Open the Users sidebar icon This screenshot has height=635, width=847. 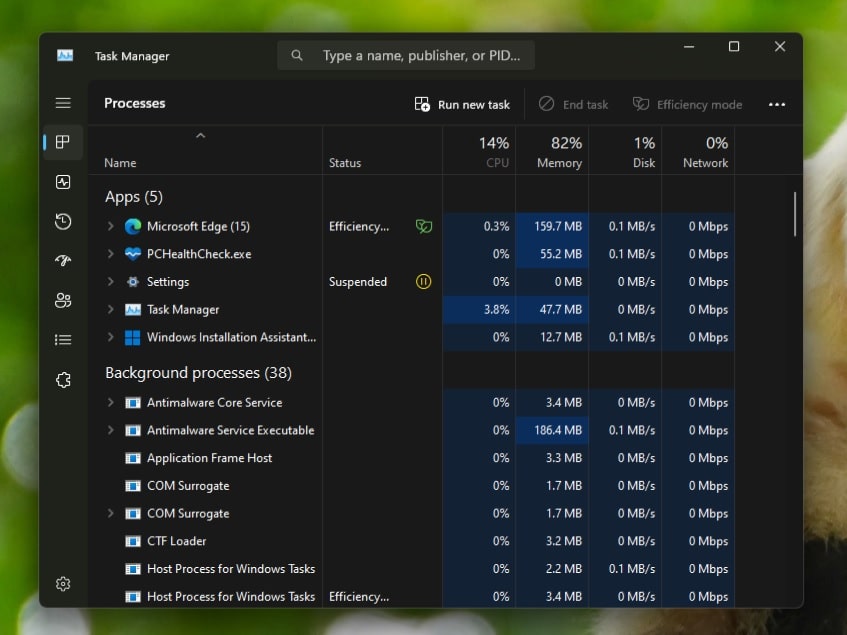[63, 300]
